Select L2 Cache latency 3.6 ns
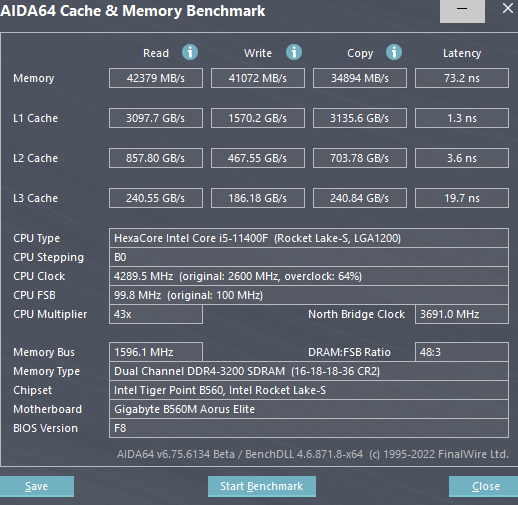The image size is (518, 505). coord(462,158)
